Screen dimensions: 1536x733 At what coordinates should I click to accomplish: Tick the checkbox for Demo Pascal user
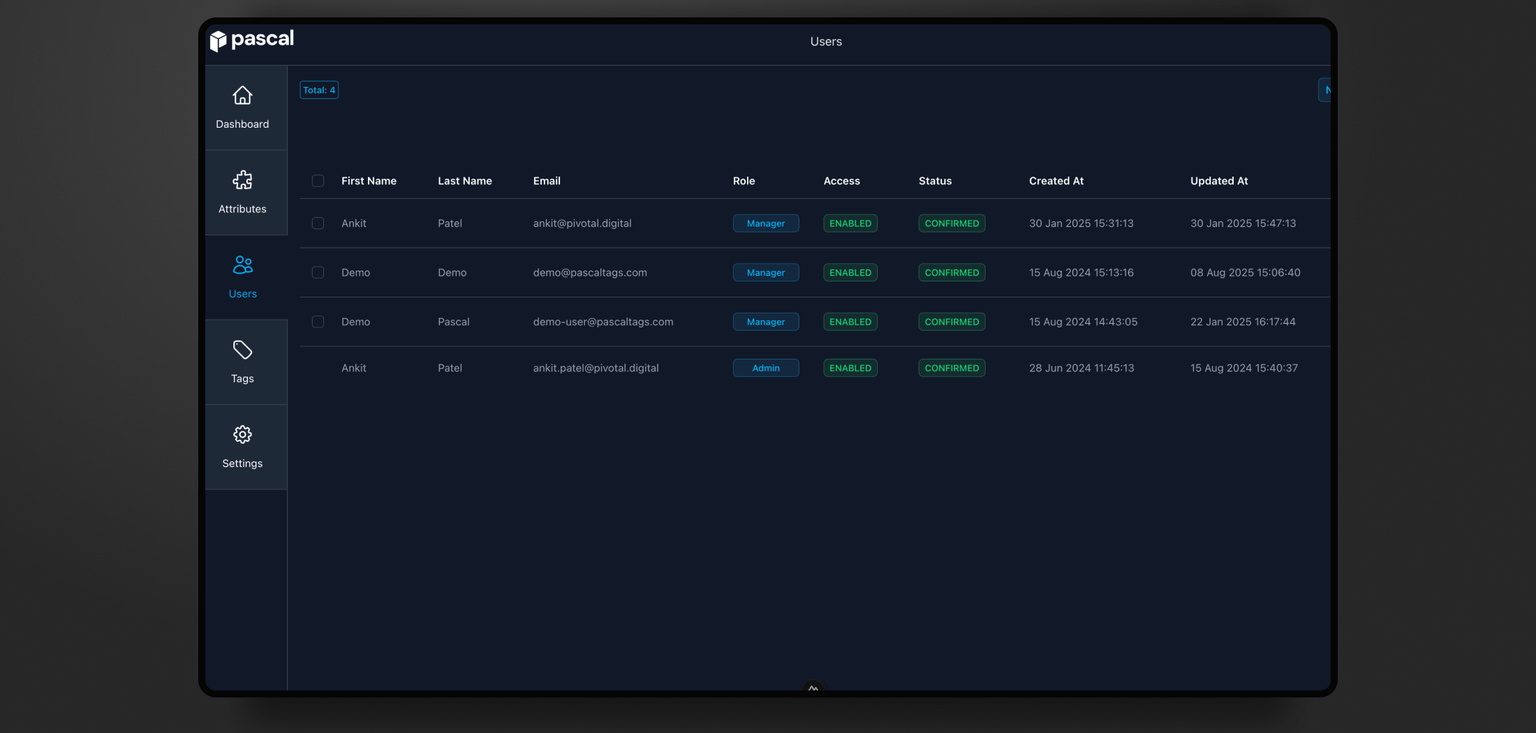click(x=318, y=322)
